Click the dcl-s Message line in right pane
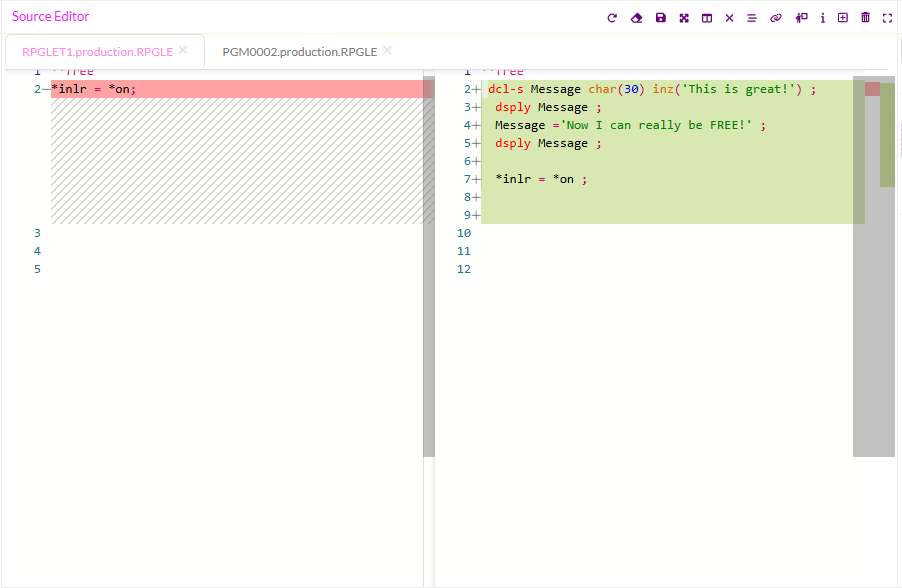The height and width of the screenshot is (588, 902). 652,89
